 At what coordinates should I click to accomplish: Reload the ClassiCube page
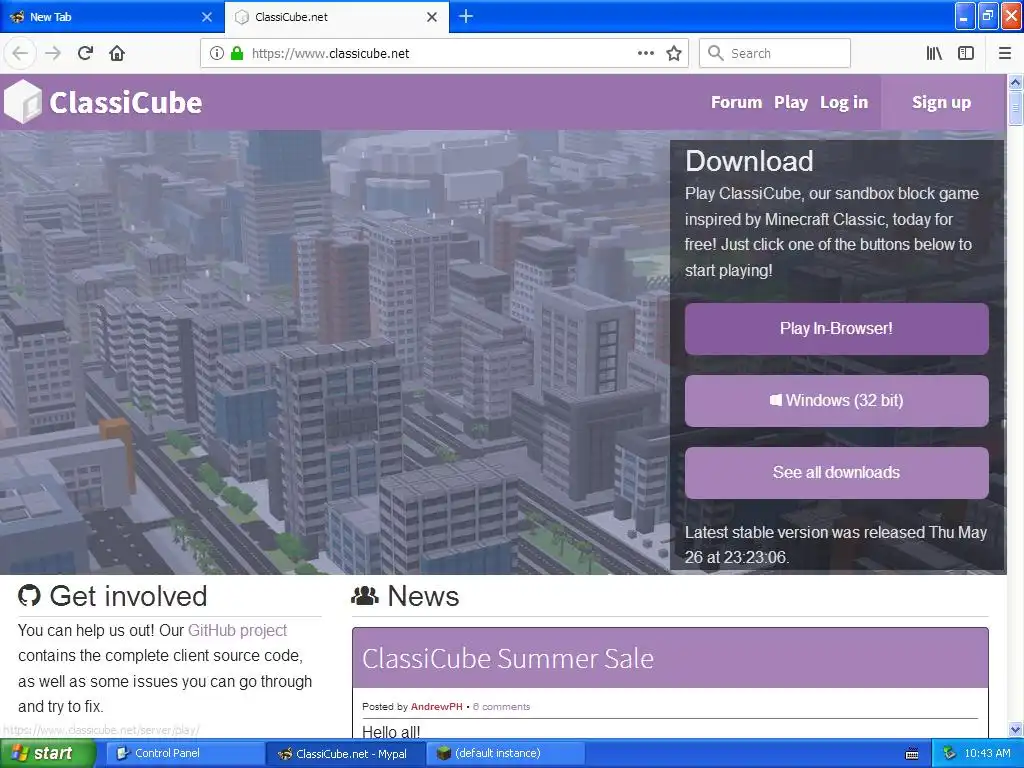coord(85,53)
